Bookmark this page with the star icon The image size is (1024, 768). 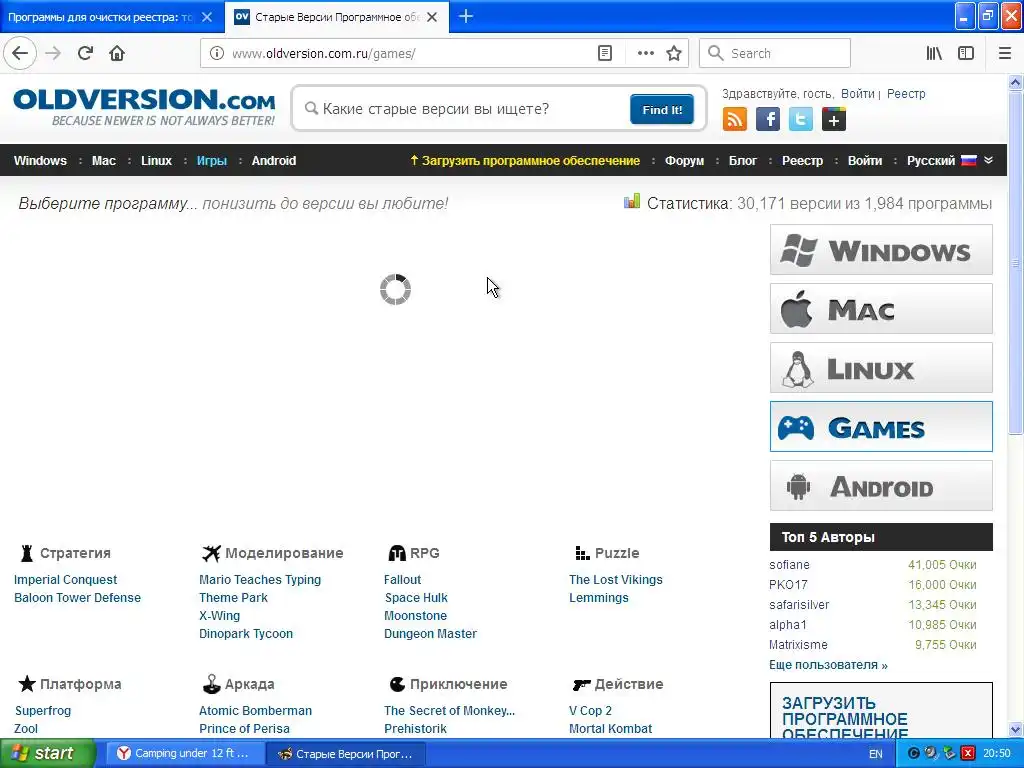tap(674, 53)
